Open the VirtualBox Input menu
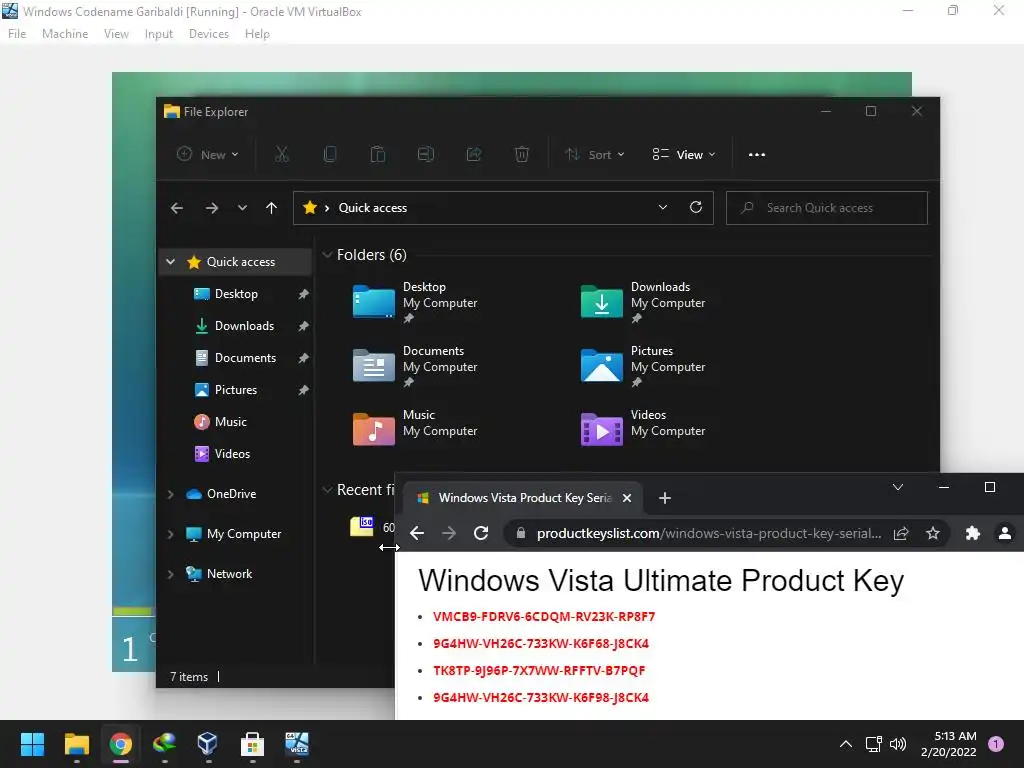Viewport: 1024px width, 768px height. pos(159,34)
